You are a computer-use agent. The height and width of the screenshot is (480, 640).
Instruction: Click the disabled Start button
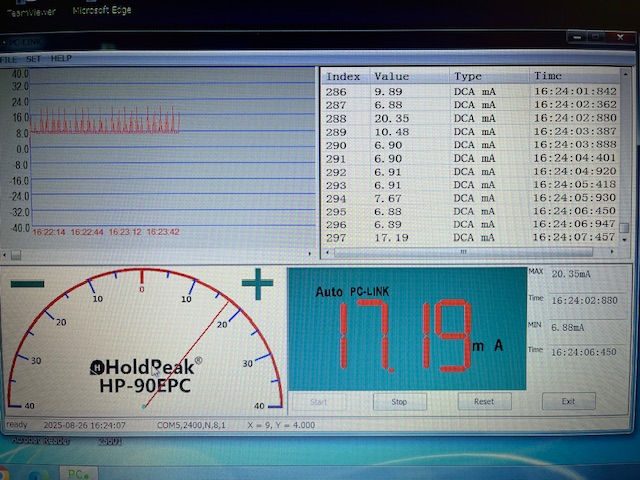(318, 402)
